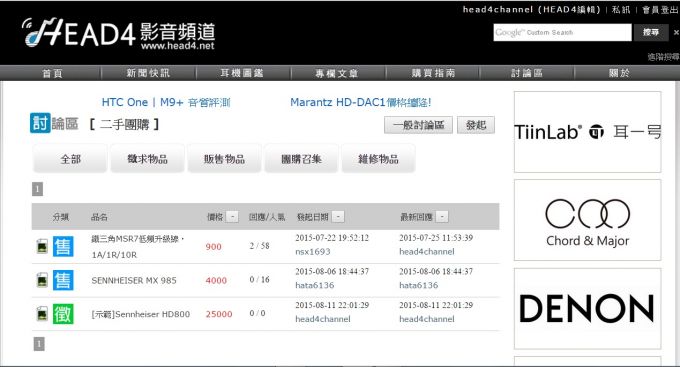
Task: Click 回應/人氣 column header
Action: 267,217
